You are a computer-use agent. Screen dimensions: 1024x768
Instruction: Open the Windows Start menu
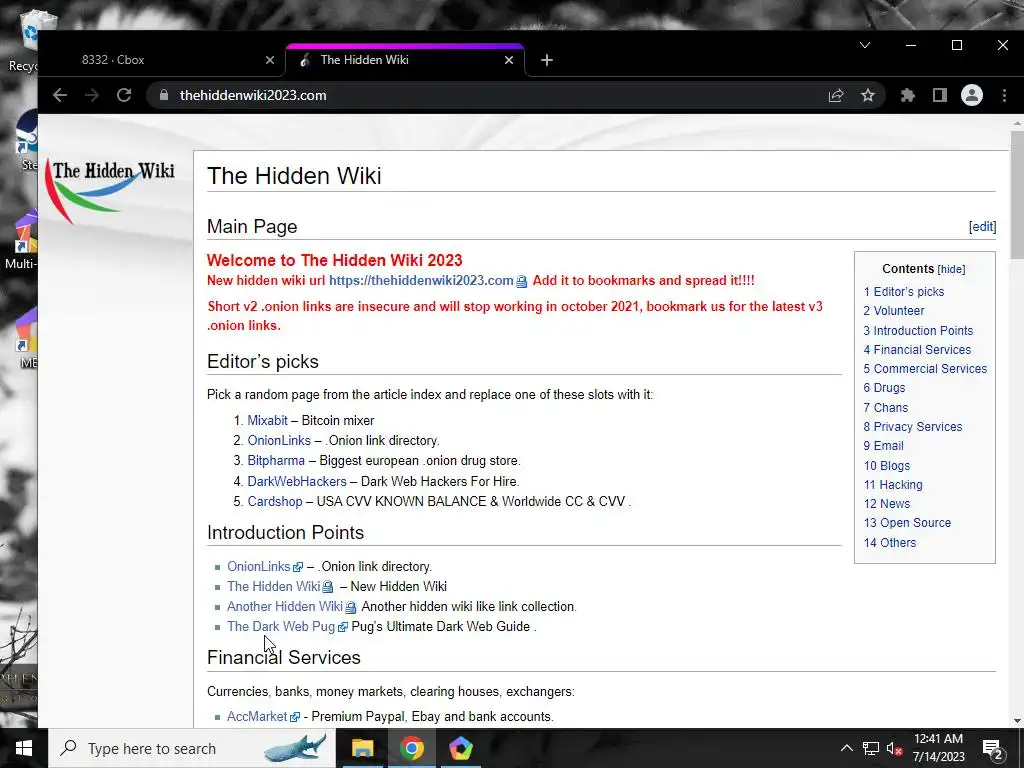point(24,748)
